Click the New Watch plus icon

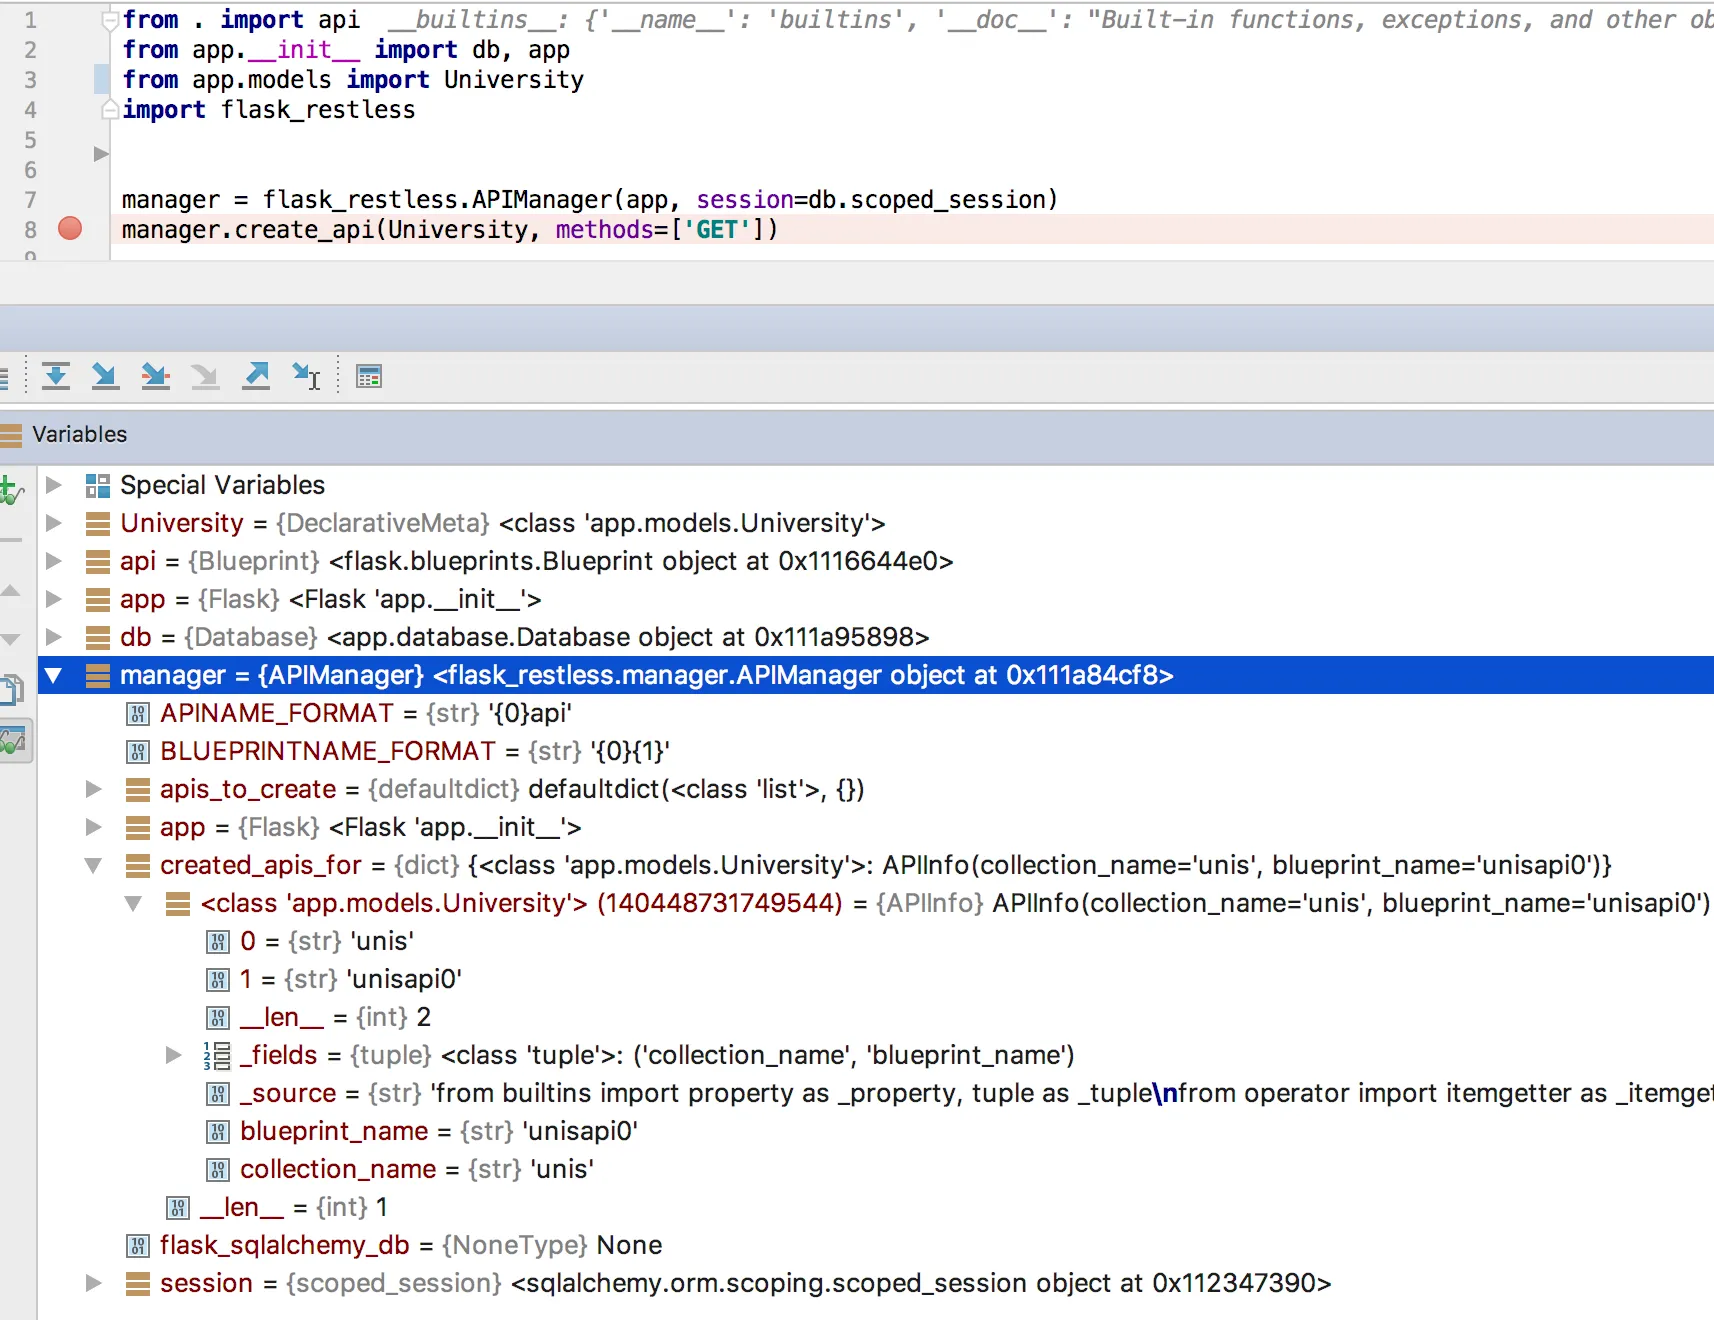[x=10, y=491]
